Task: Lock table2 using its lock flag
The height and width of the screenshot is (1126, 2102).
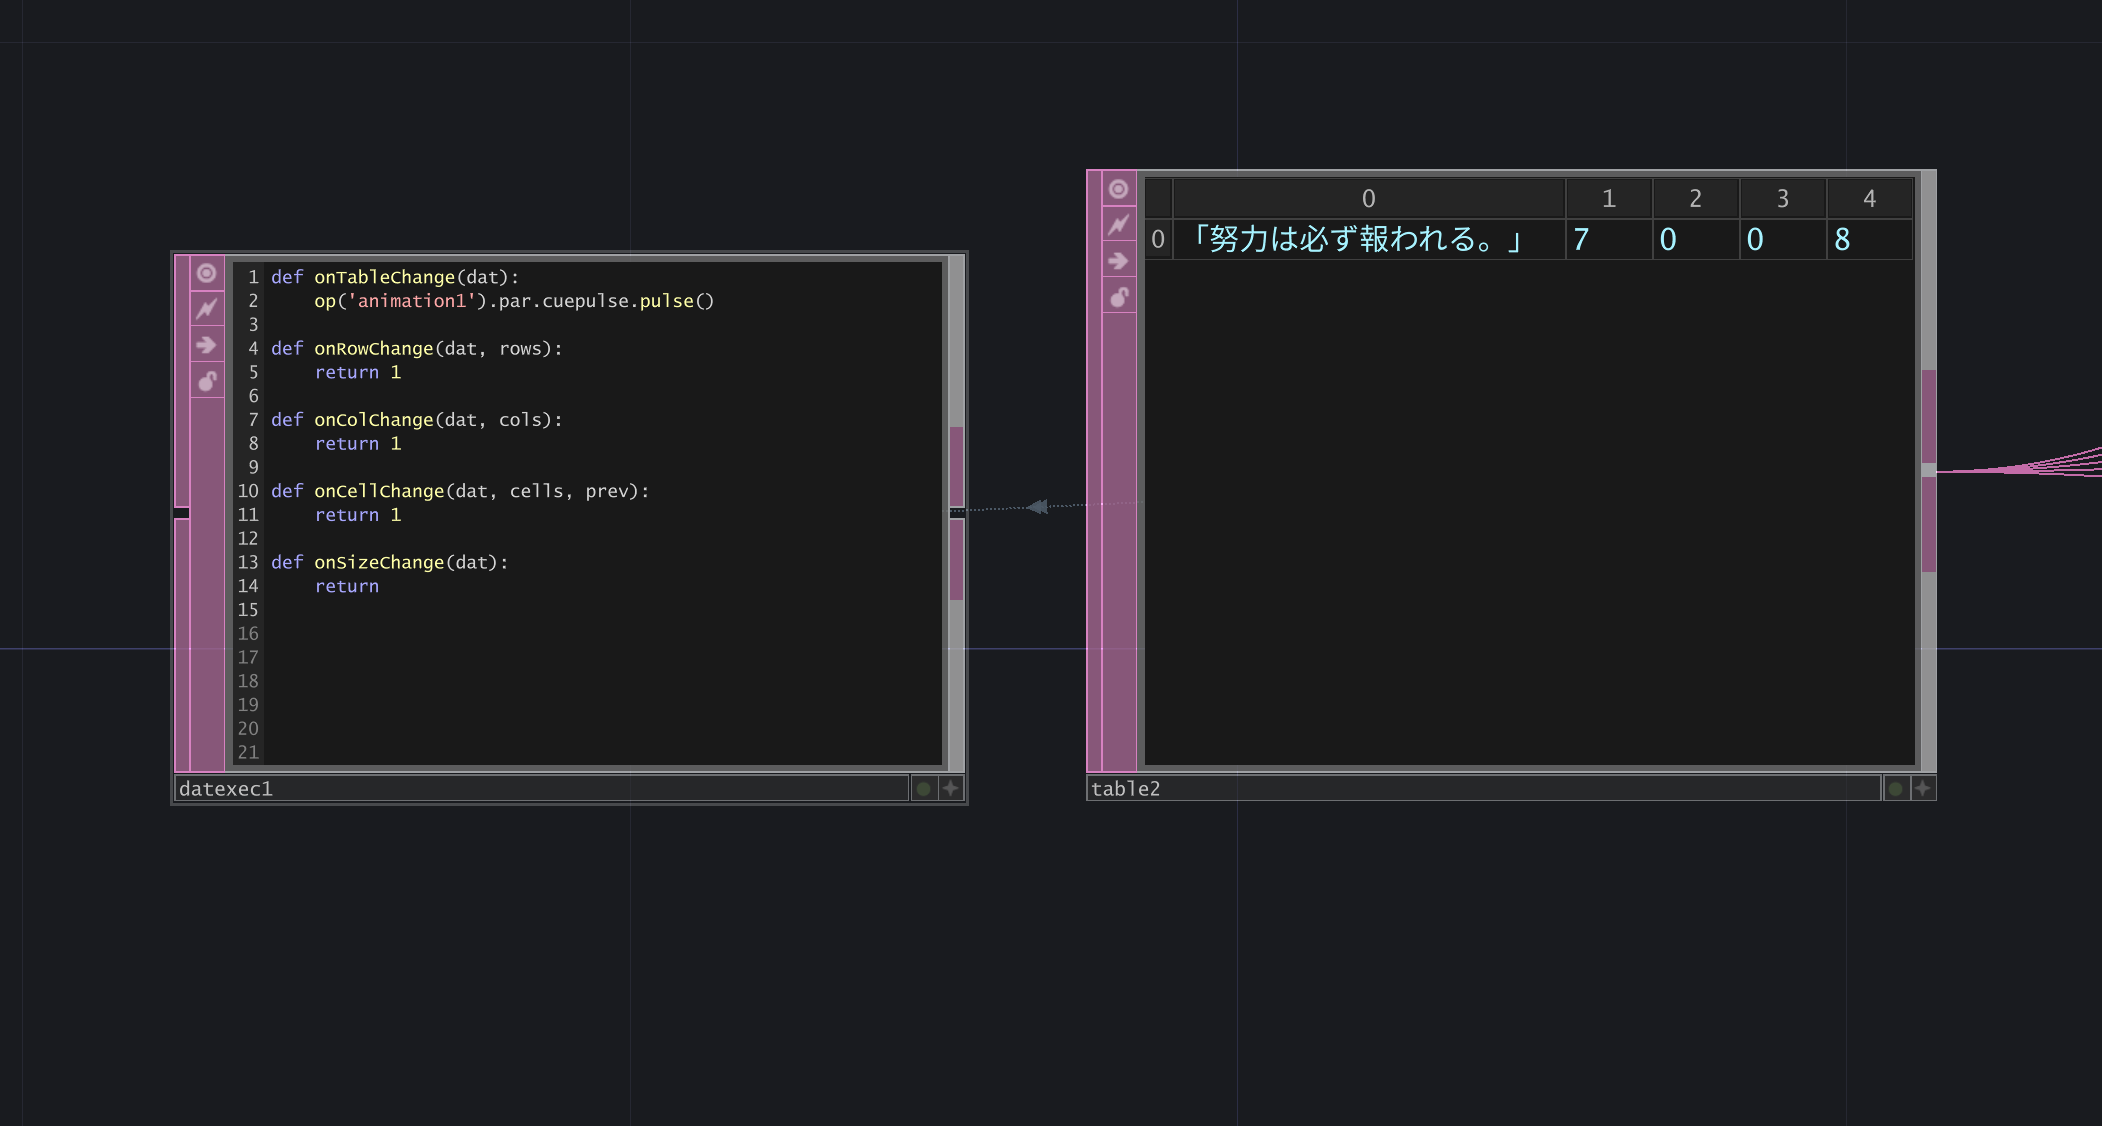Action: tap(1119, 297)
